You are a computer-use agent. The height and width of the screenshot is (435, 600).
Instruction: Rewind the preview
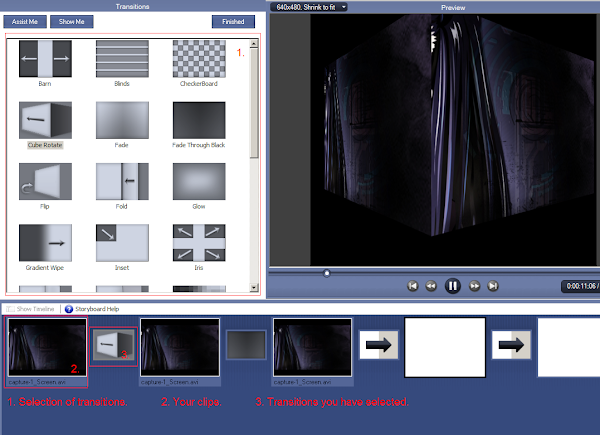click(x=431, y=286)
